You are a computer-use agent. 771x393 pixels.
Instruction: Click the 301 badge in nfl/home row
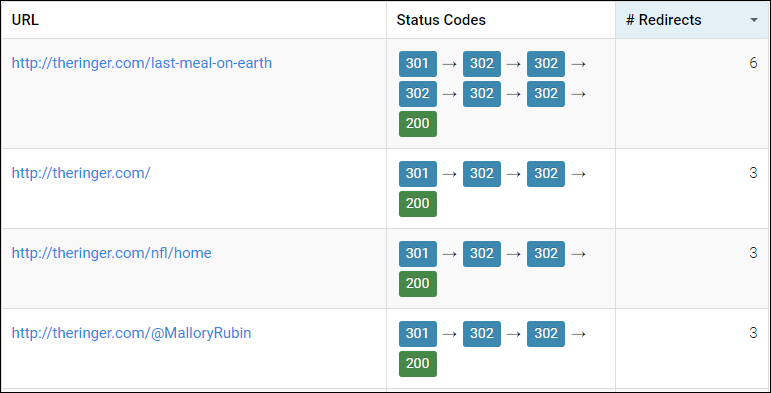[x=417, y=254]
